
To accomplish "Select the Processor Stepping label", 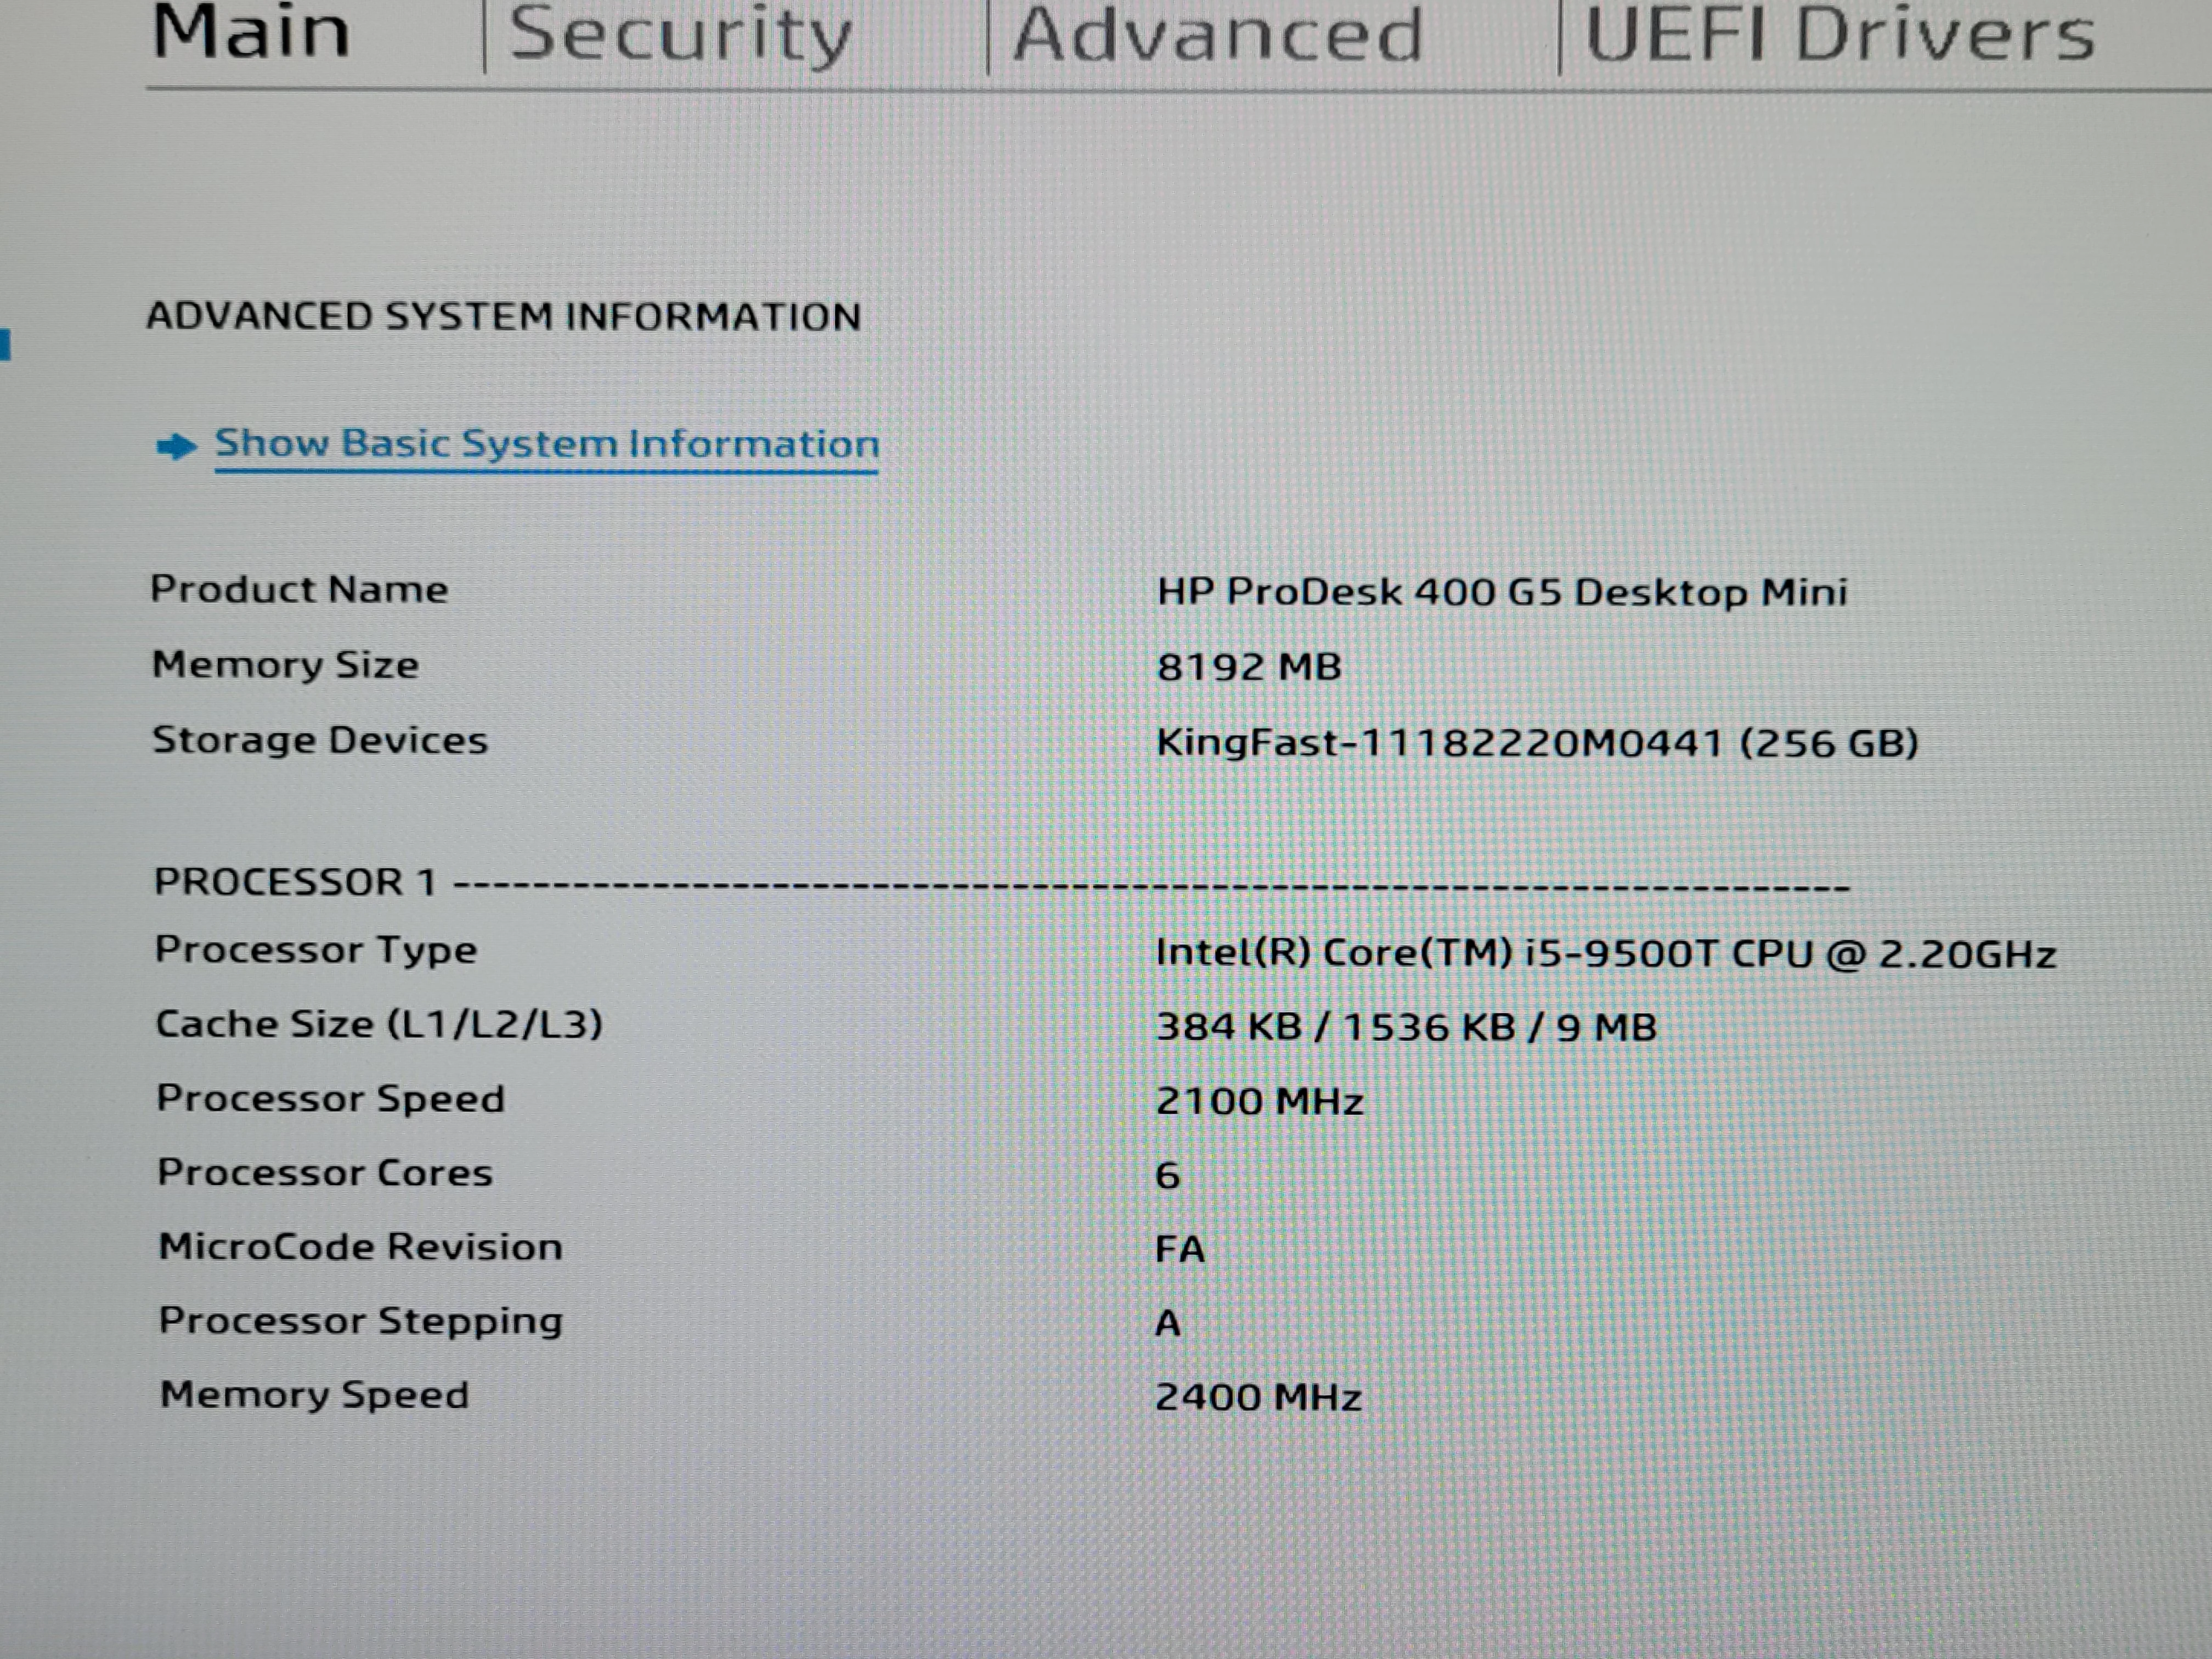I will click(361, 1322).
